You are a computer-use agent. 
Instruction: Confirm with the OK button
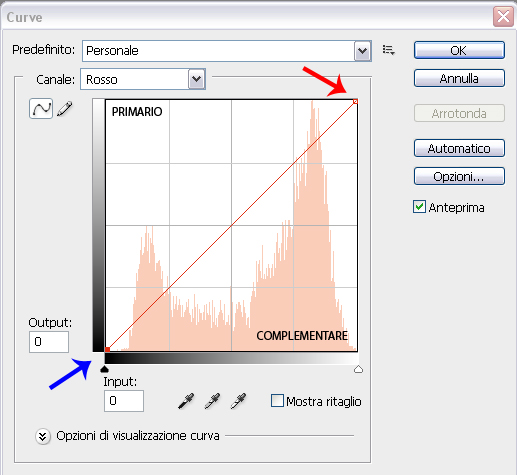459,50
